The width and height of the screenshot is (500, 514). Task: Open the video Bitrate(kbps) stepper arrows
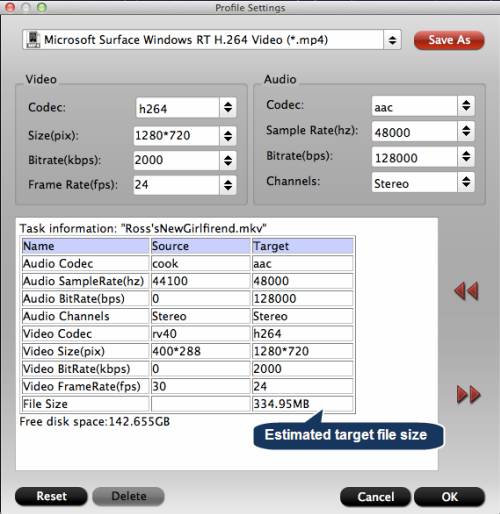click(x=228, y=160)
